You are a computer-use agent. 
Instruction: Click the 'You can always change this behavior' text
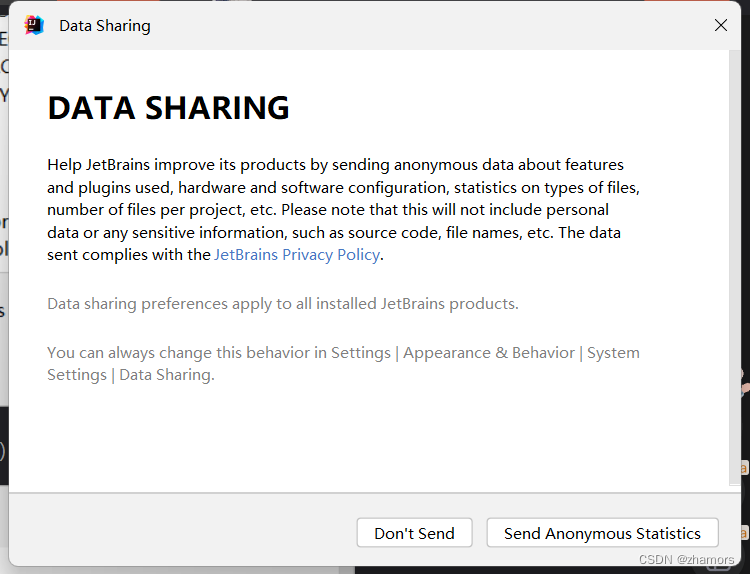(x=343, y=364)
